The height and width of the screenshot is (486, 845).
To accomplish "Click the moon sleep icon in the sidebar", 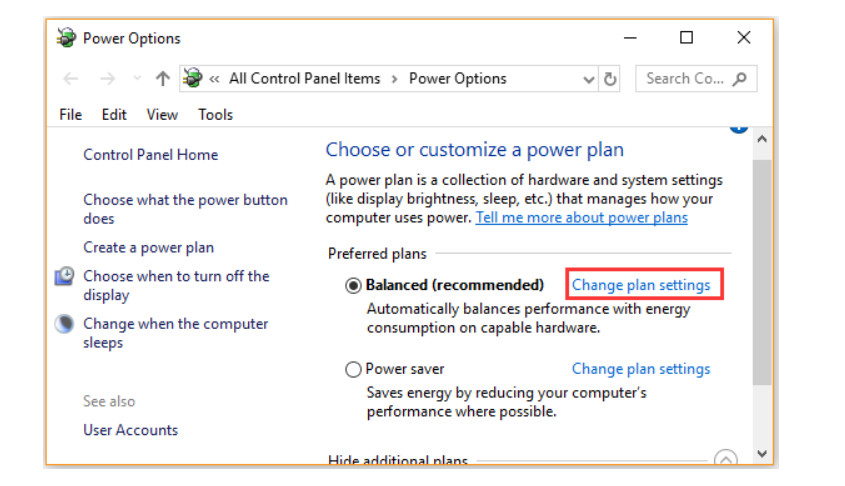I will (x=64, y=324).
